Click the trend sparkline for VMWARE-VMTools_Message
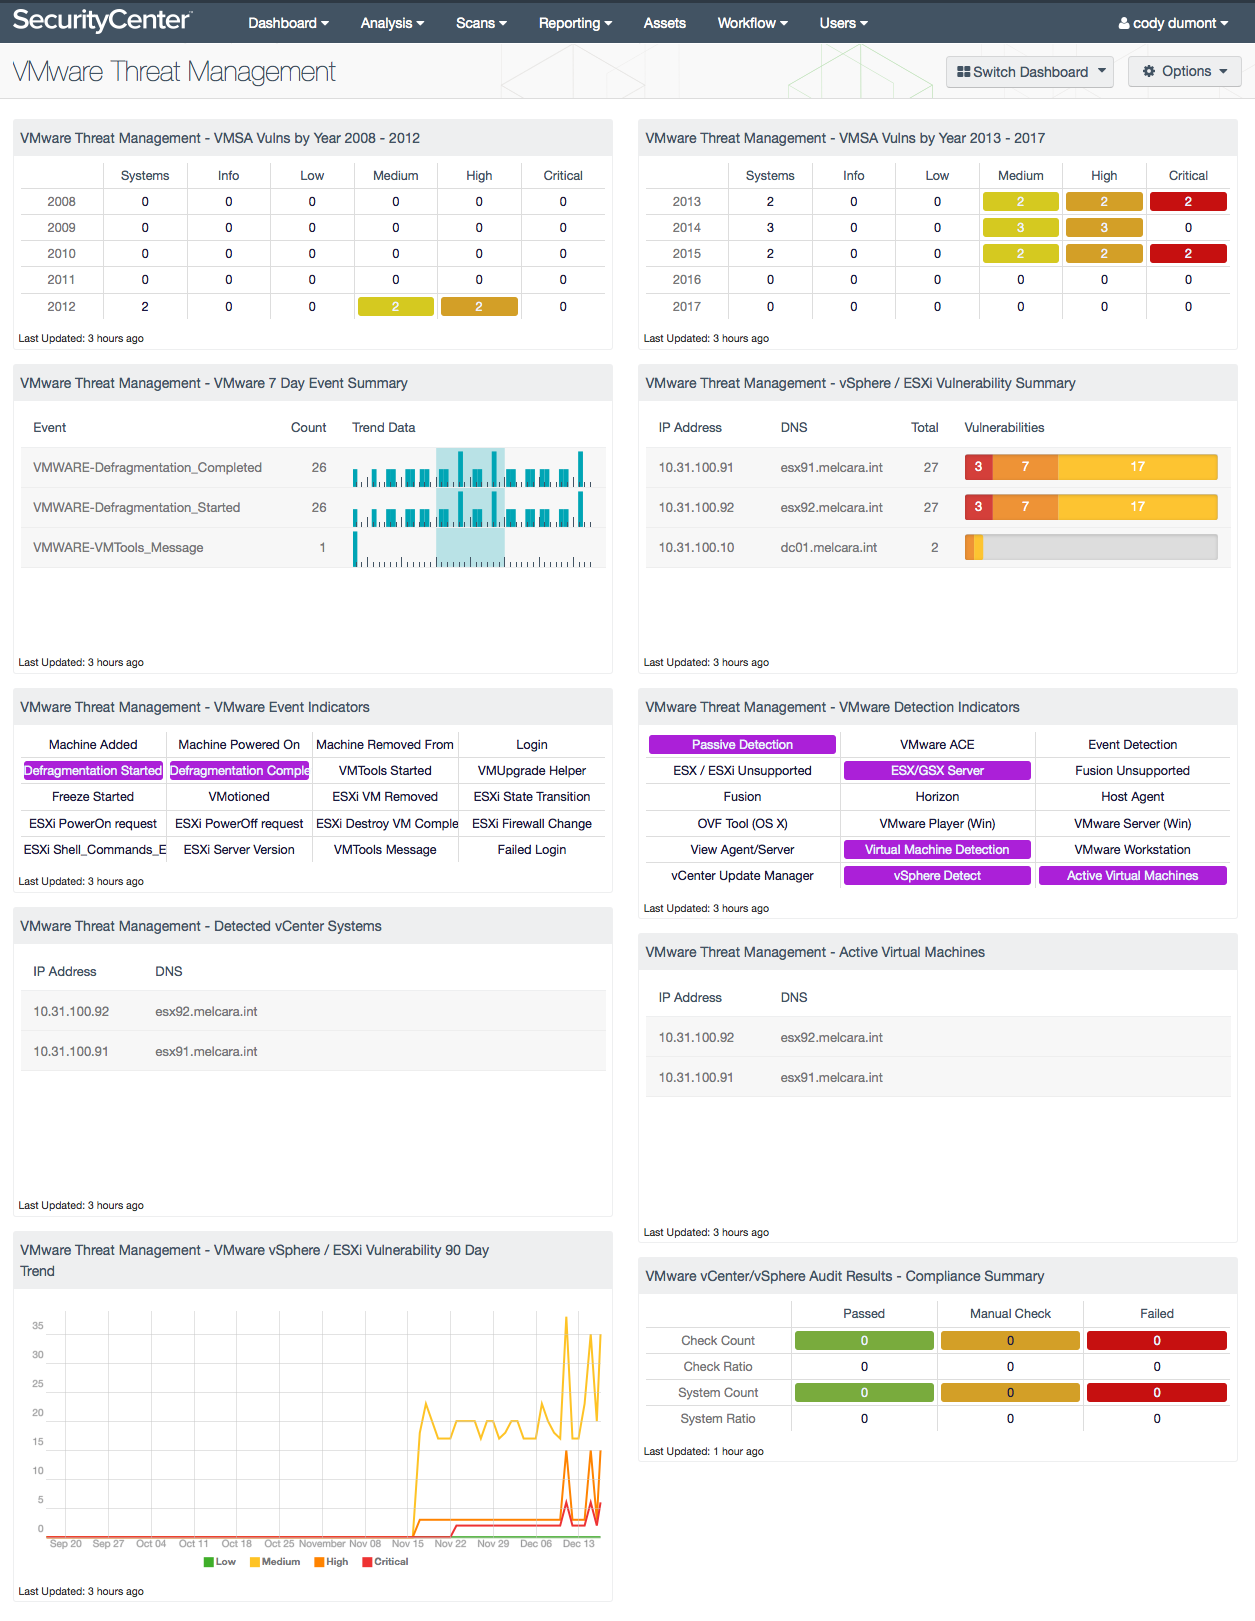The width and height of the screenshot is (1255, 1621). click(x=472, y=548)
